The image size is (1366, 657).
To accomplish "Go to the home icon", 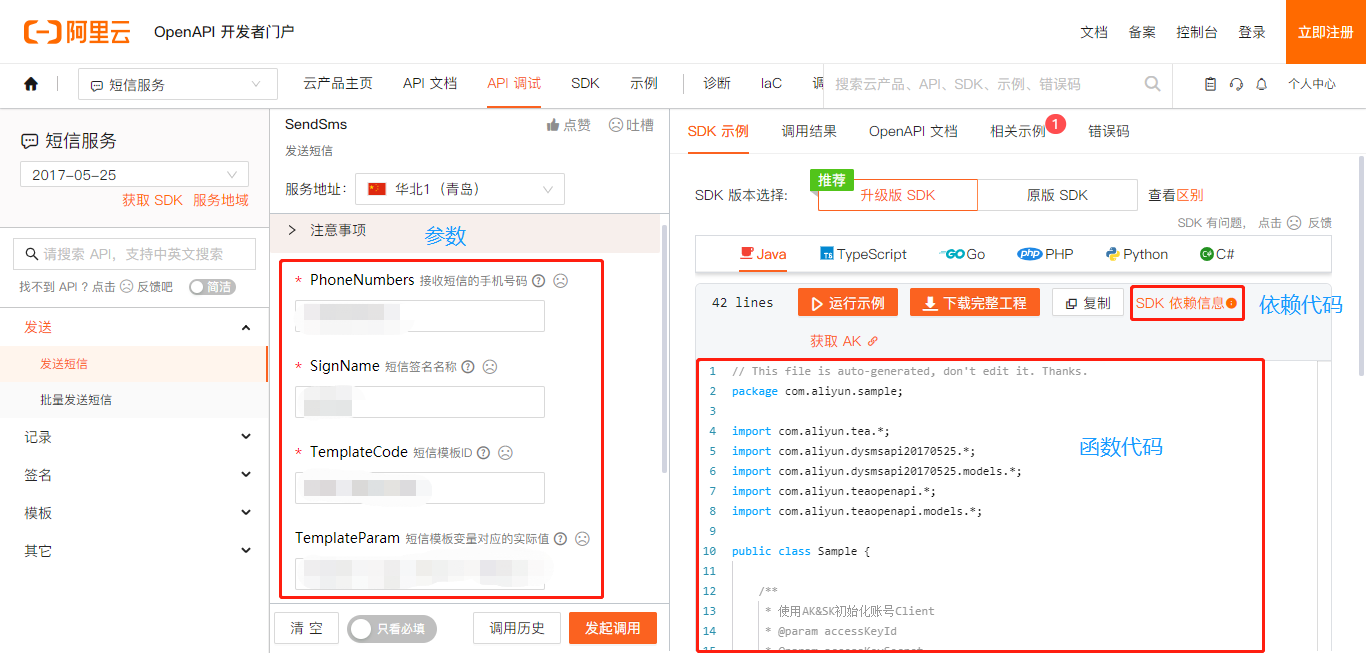I will click(31, 84).
